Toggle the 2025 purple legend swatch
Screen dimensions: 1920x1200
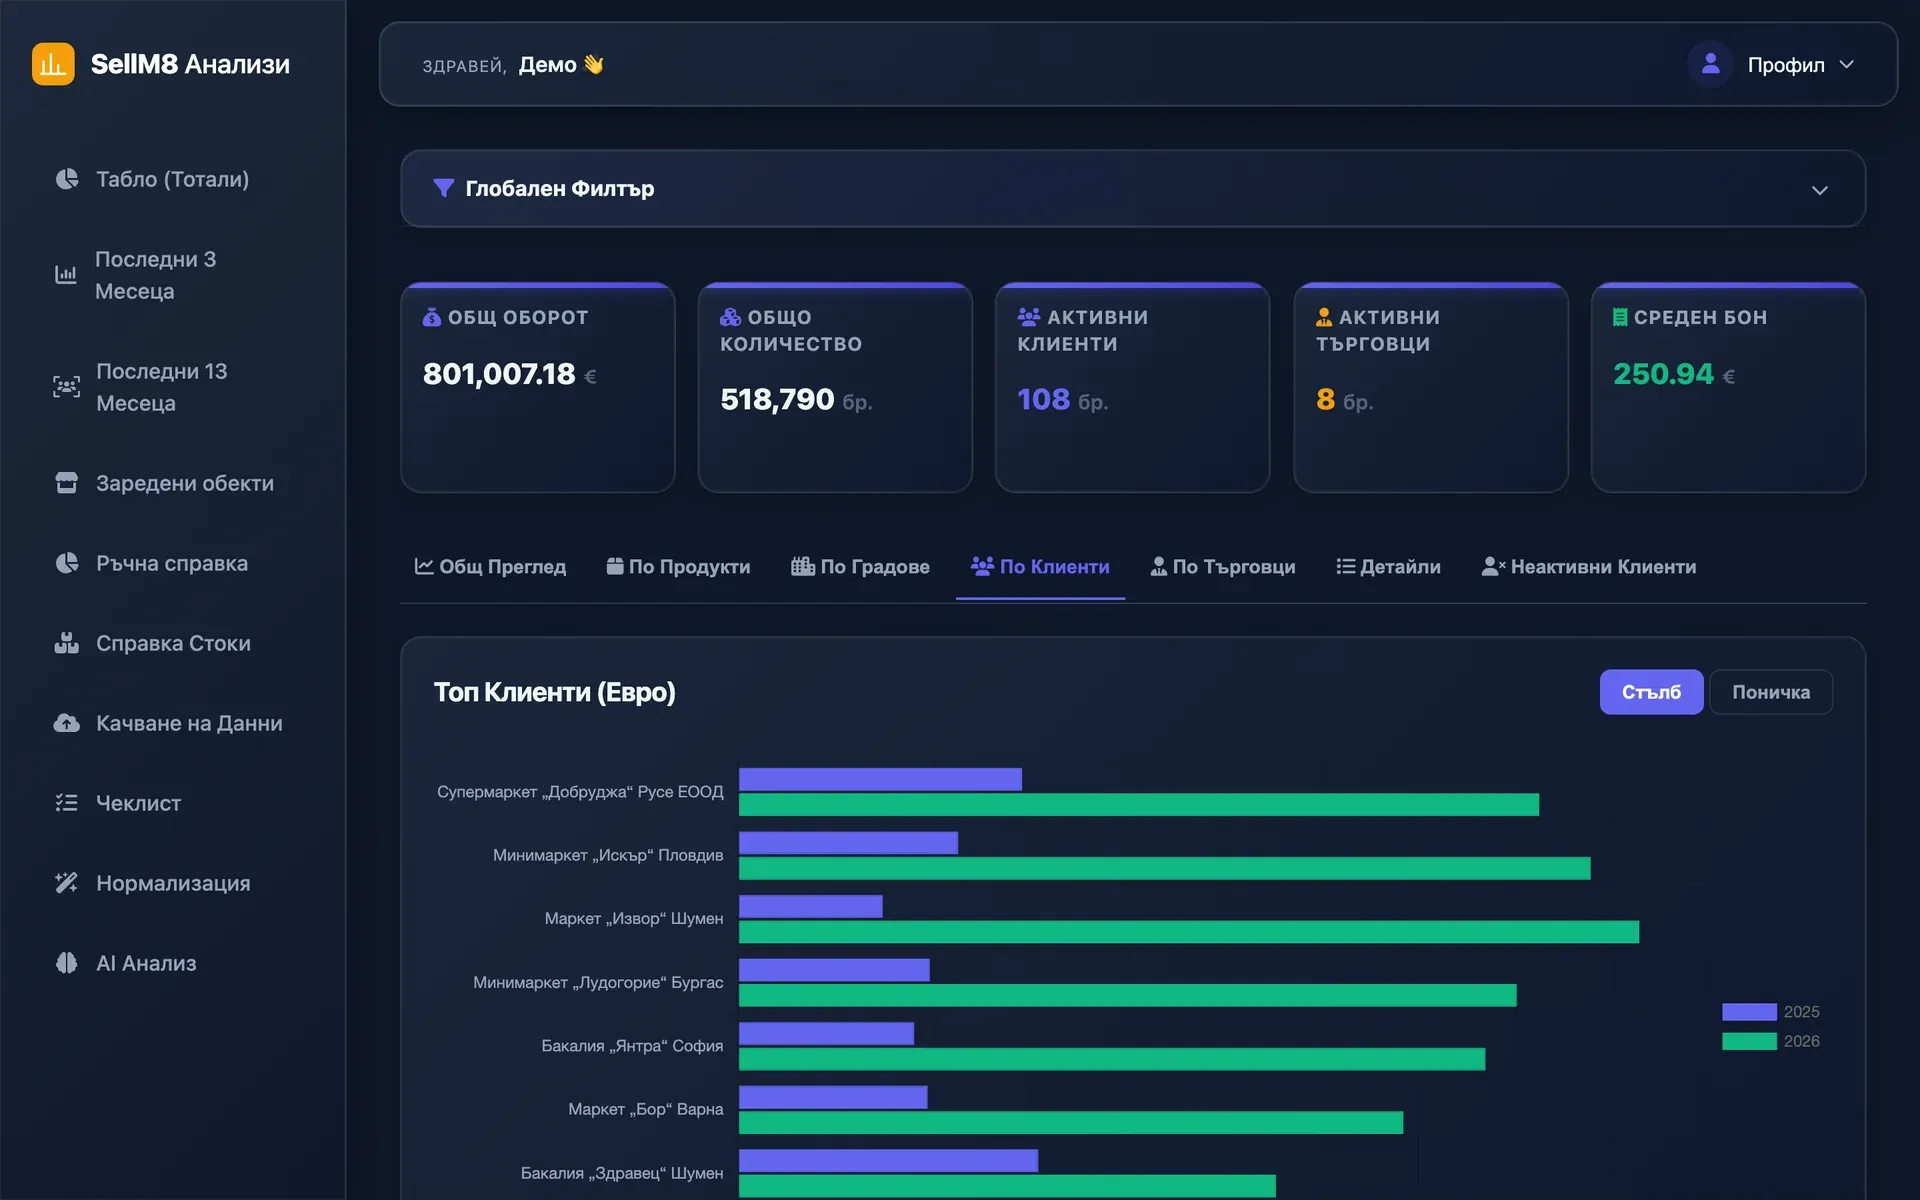click(1749, 1012)
